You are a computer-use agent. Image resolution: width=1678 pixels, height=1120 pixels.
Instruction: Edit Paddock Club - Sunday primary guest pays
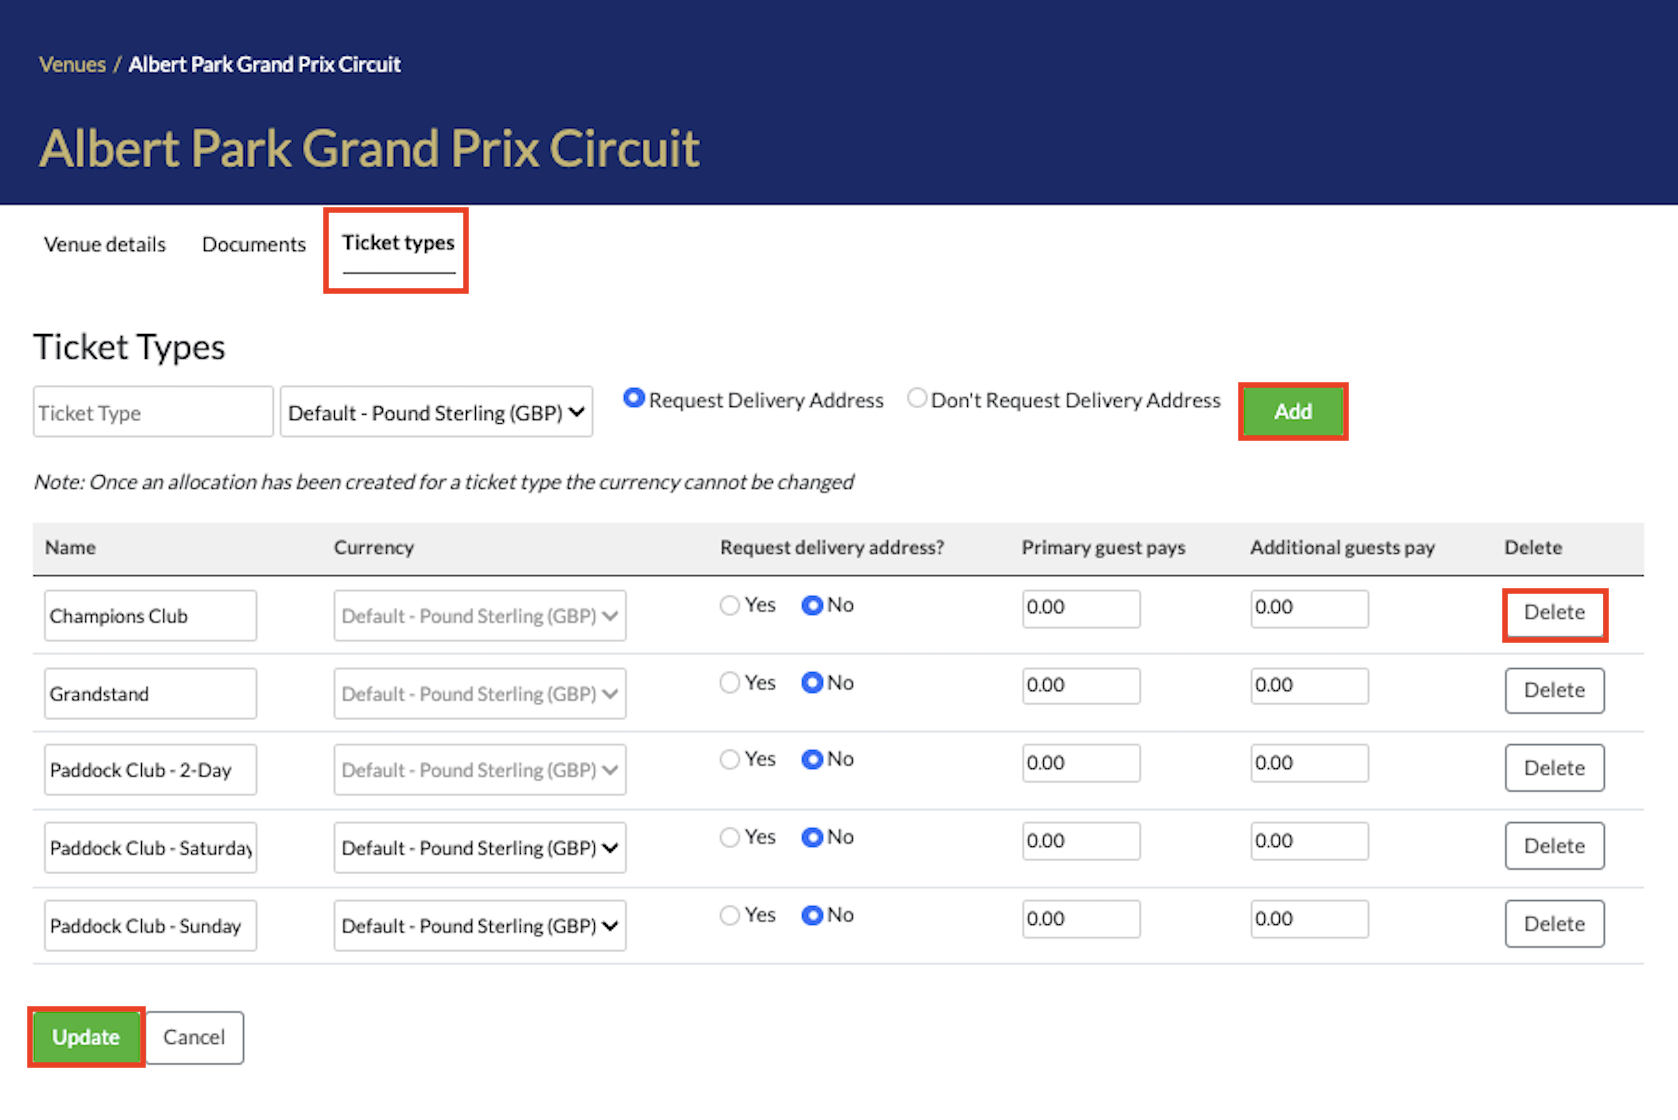pyautogui.click(x=1081, y=919)
